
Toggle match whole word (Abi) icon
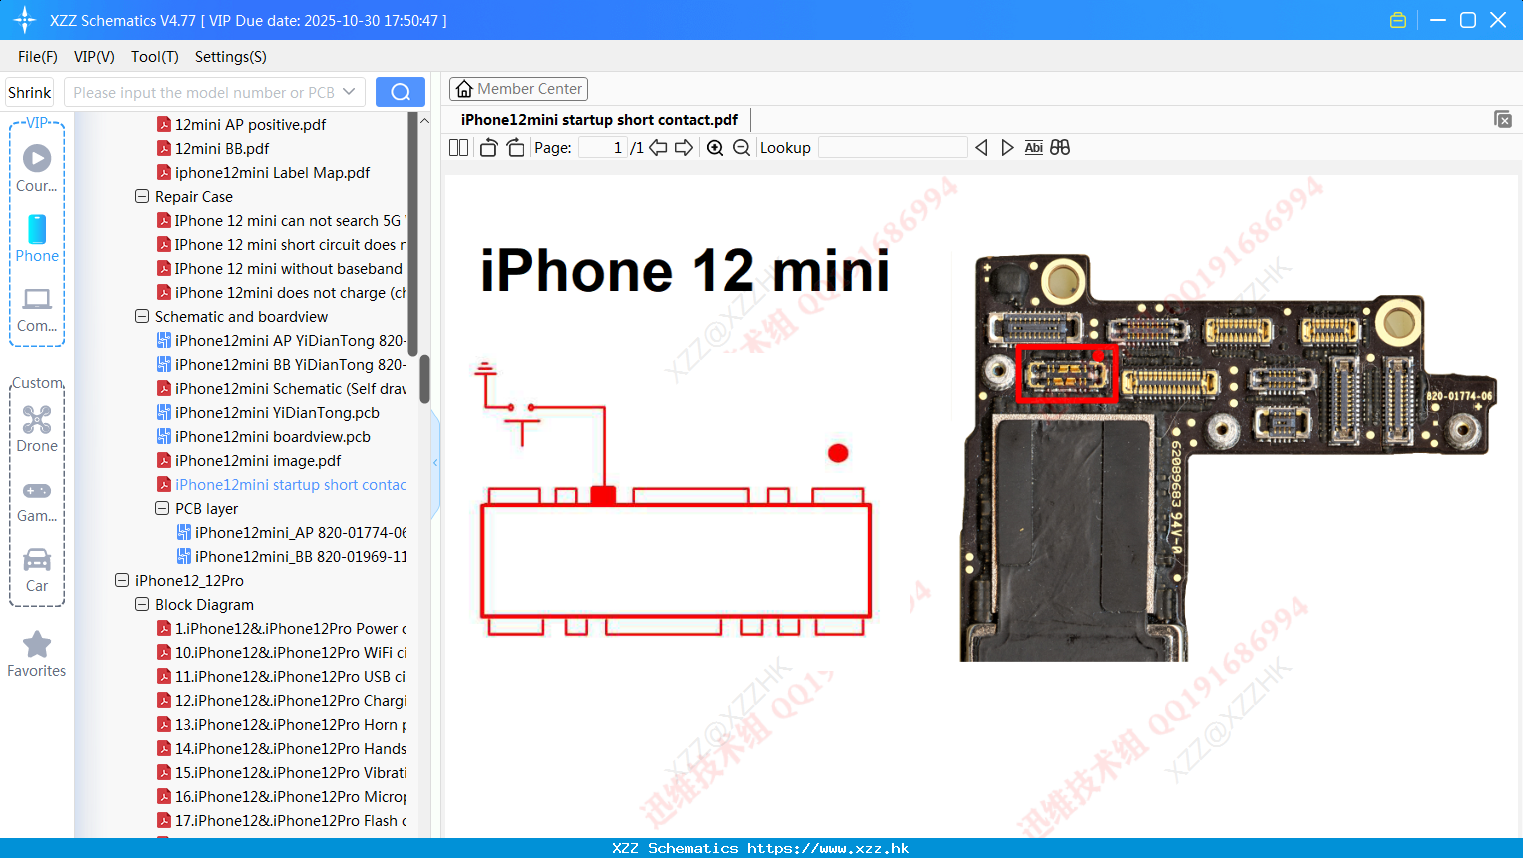point(1034,148)
